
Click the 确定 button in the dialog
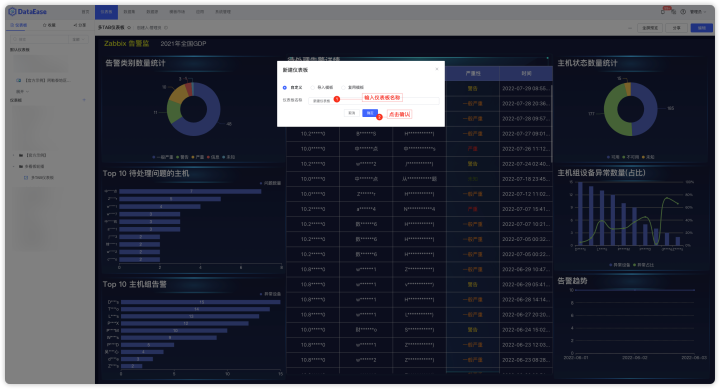point(370,113)
